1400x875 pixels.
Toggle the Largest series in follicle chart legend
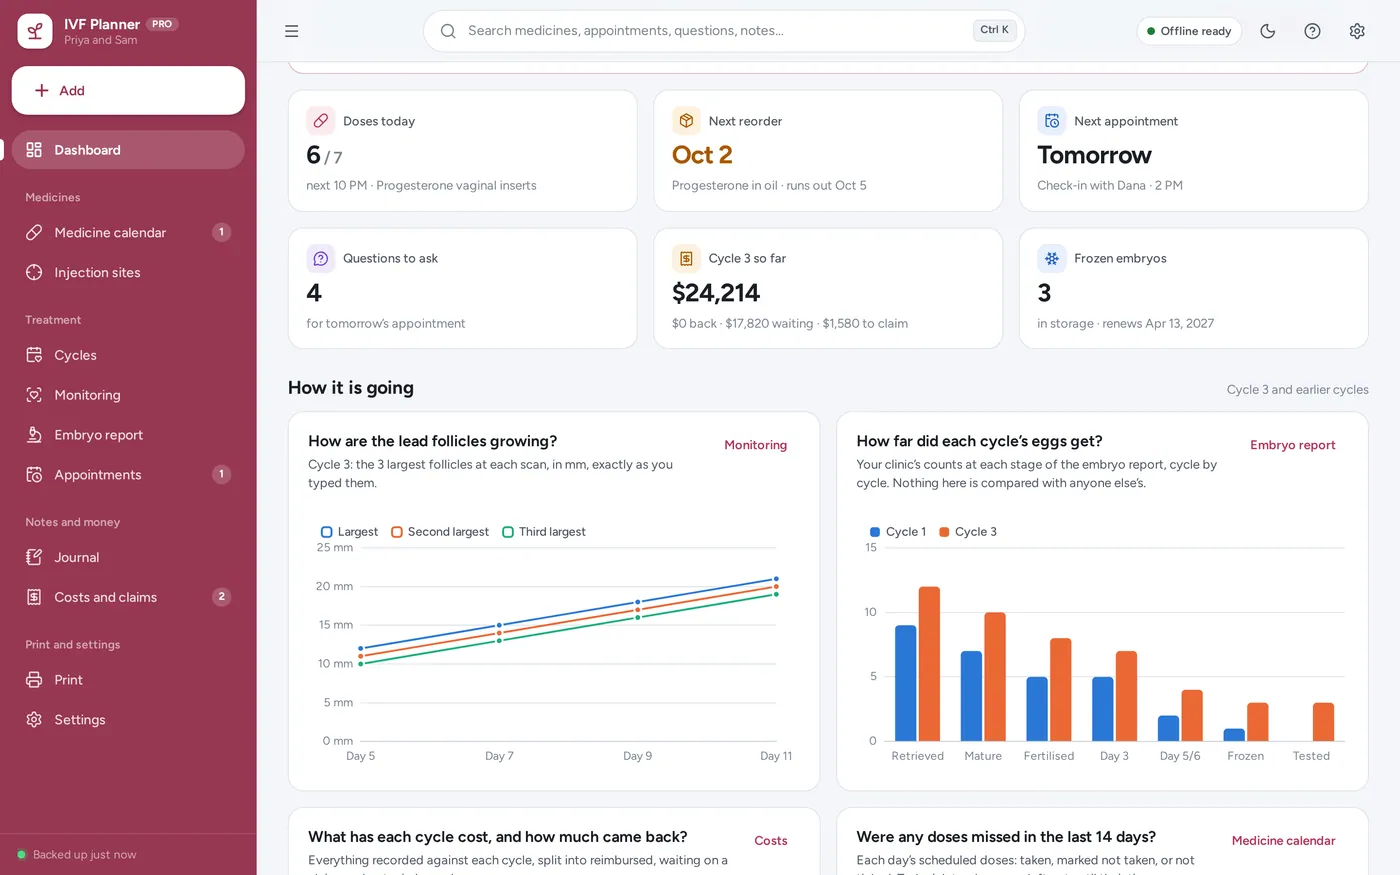coord(349,532)
